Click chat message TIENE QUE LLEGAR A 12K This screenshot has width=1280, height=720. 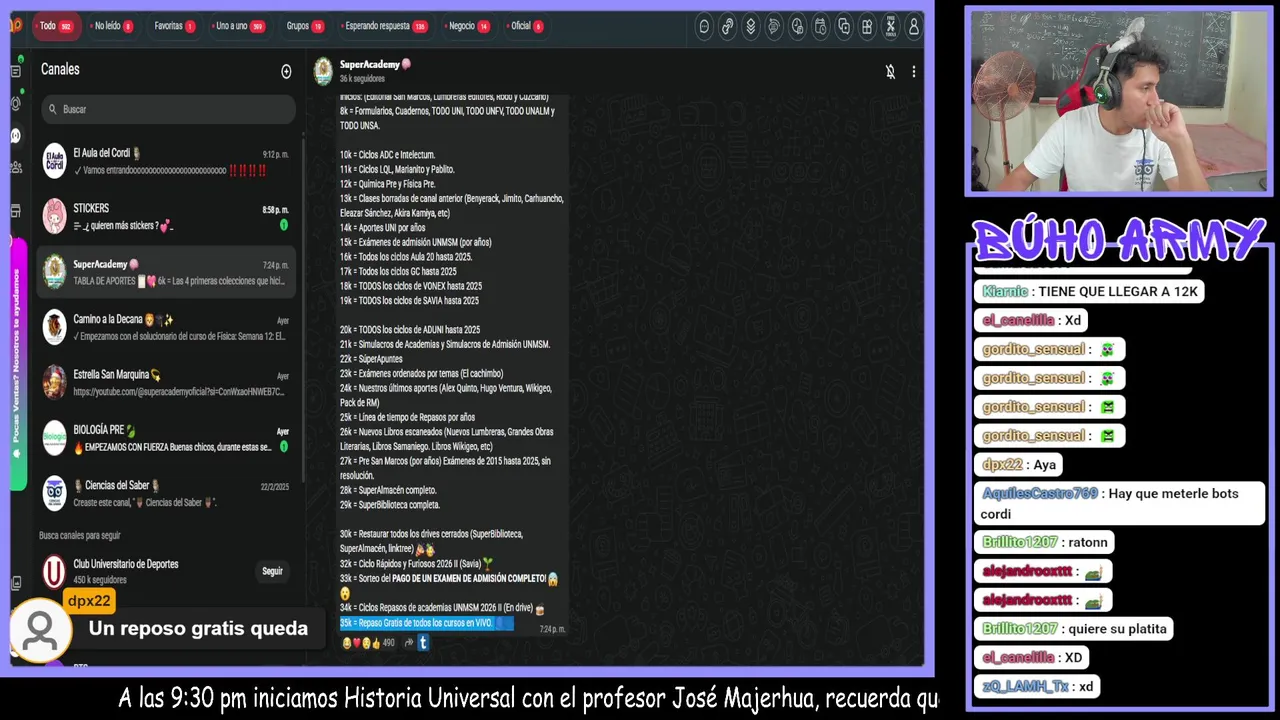pos(1087,291)
